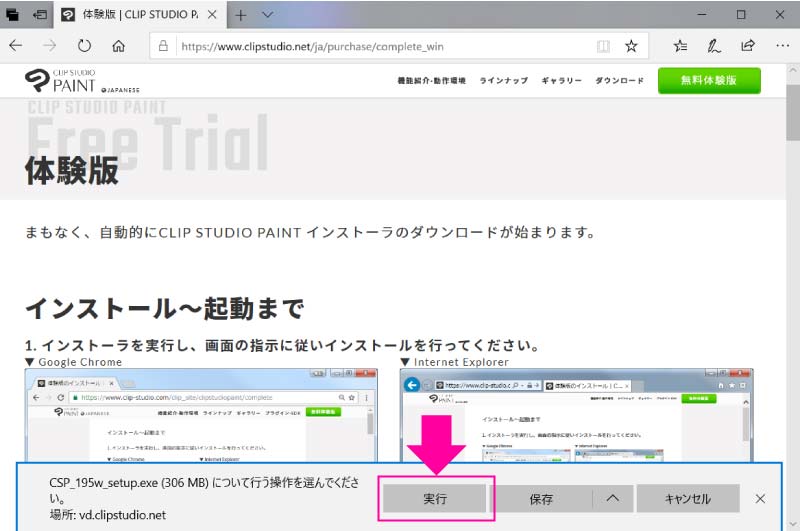Image resolution: width=800 pixels, height=531 pixels.
Task: Click the 実行 button to run installer
Action: click(x=435, y=498)
